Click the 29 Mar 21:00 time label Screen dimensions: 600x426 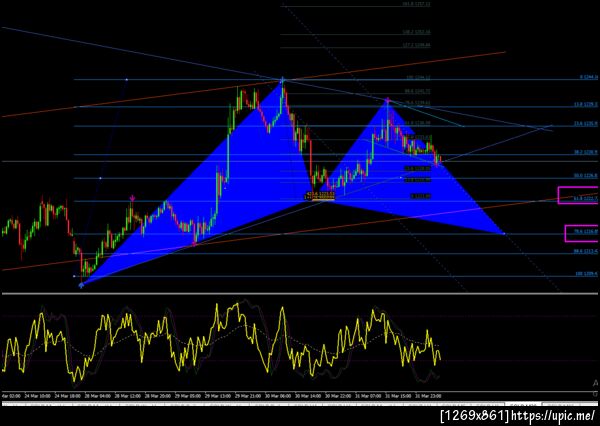(248, 396)
